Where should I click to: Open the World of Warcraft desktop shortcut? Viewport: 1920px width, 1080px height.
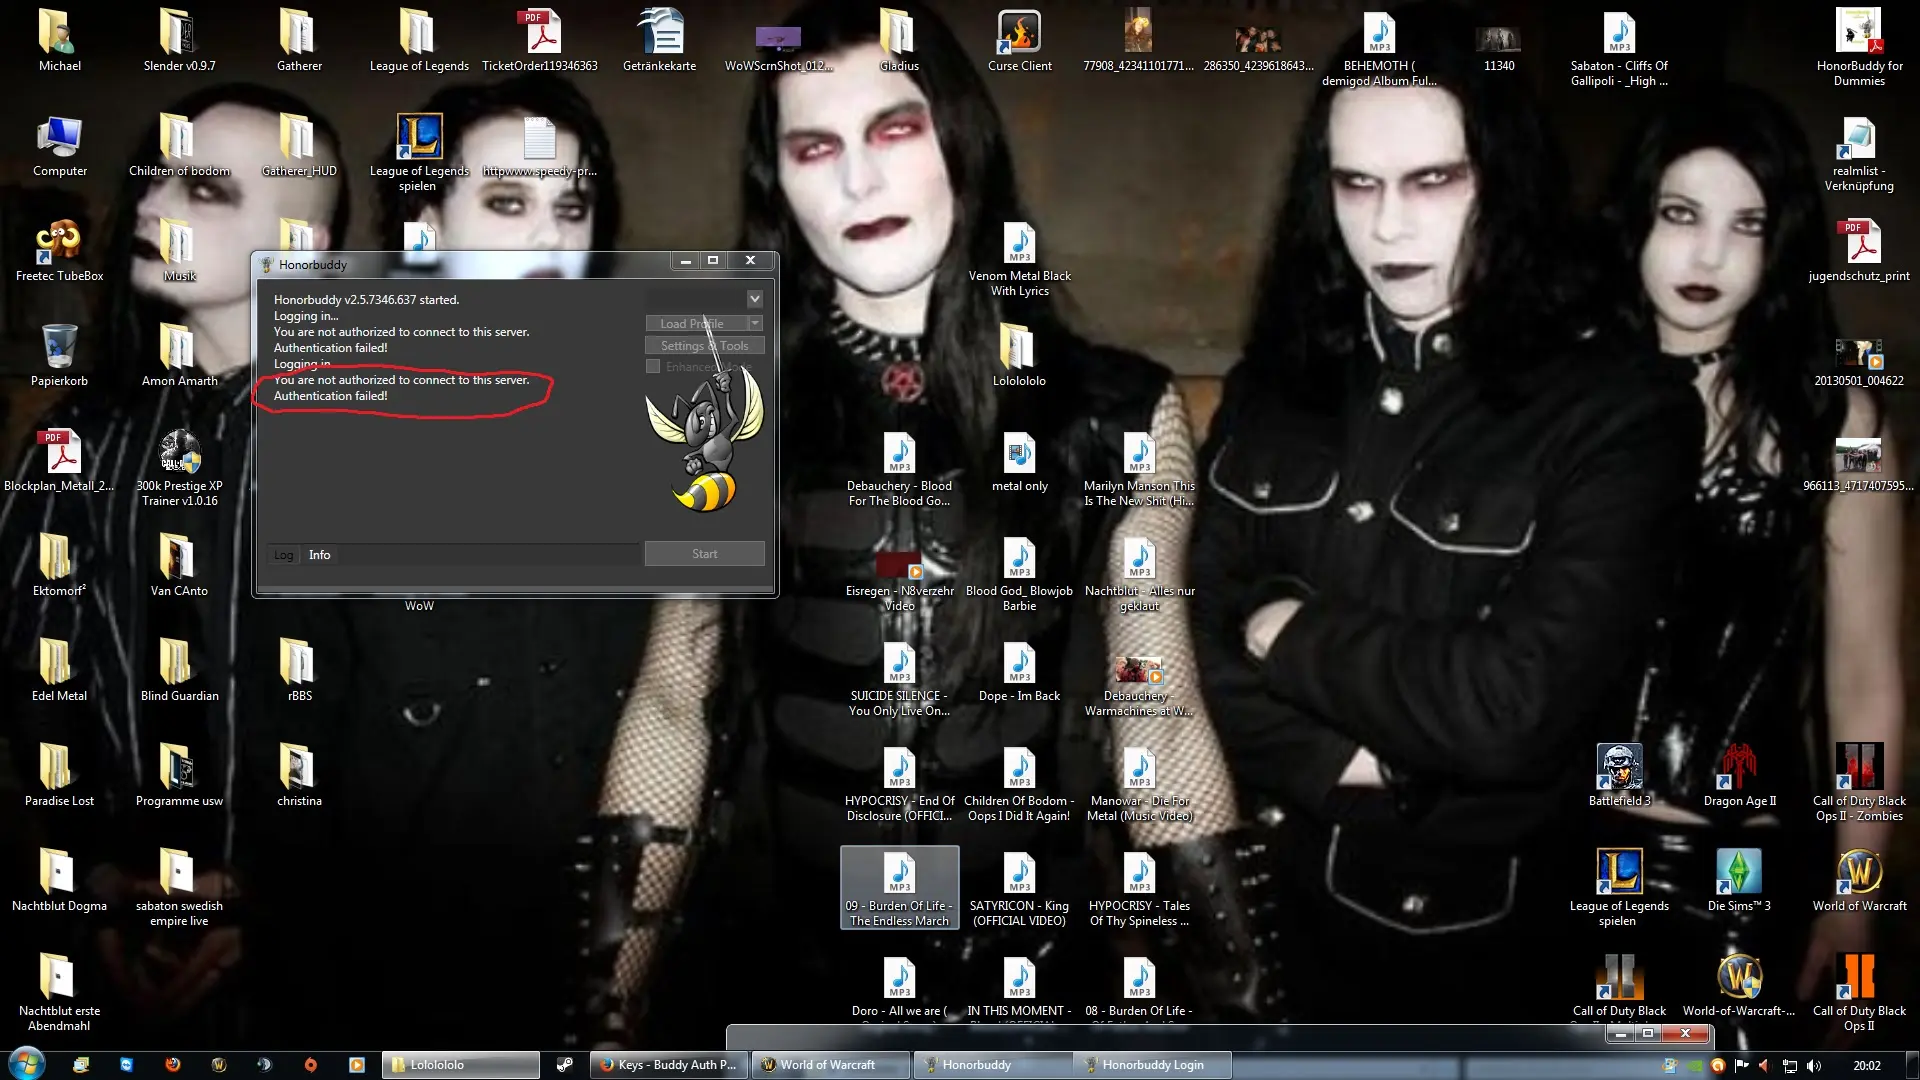click(1859, 881)
